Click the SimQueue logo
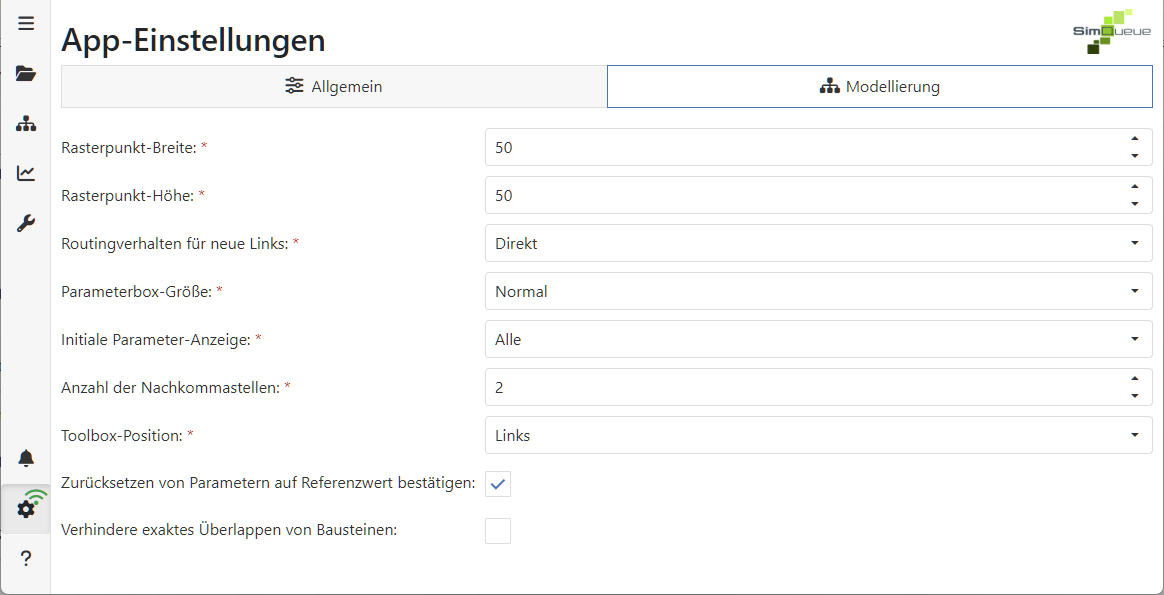This screenshot has width=1164, height=595. [x=1113, y=28]
